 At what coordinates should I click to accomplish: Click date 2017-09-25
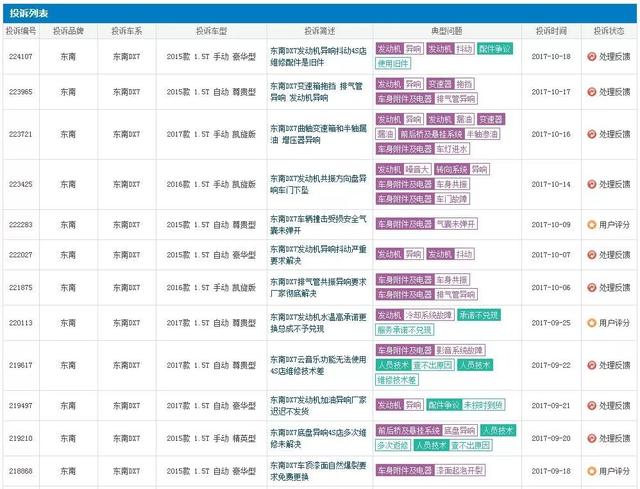tap(551, 323)
